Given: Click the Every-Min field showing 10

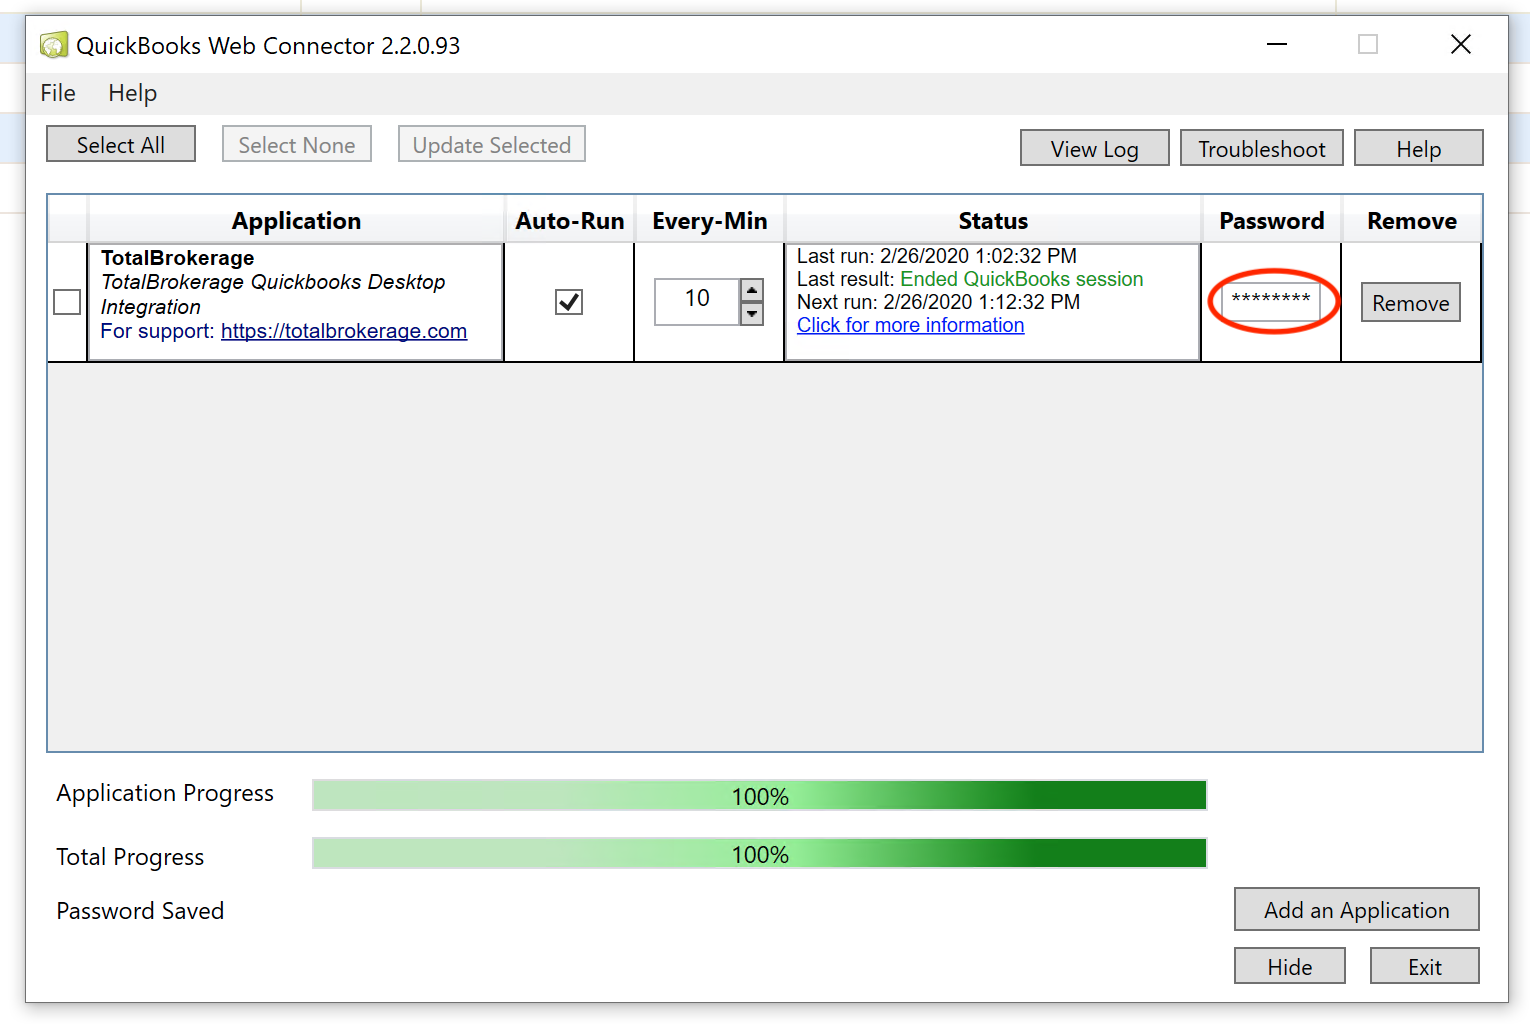Looking at the screenshot, I should tap(698, 302).
